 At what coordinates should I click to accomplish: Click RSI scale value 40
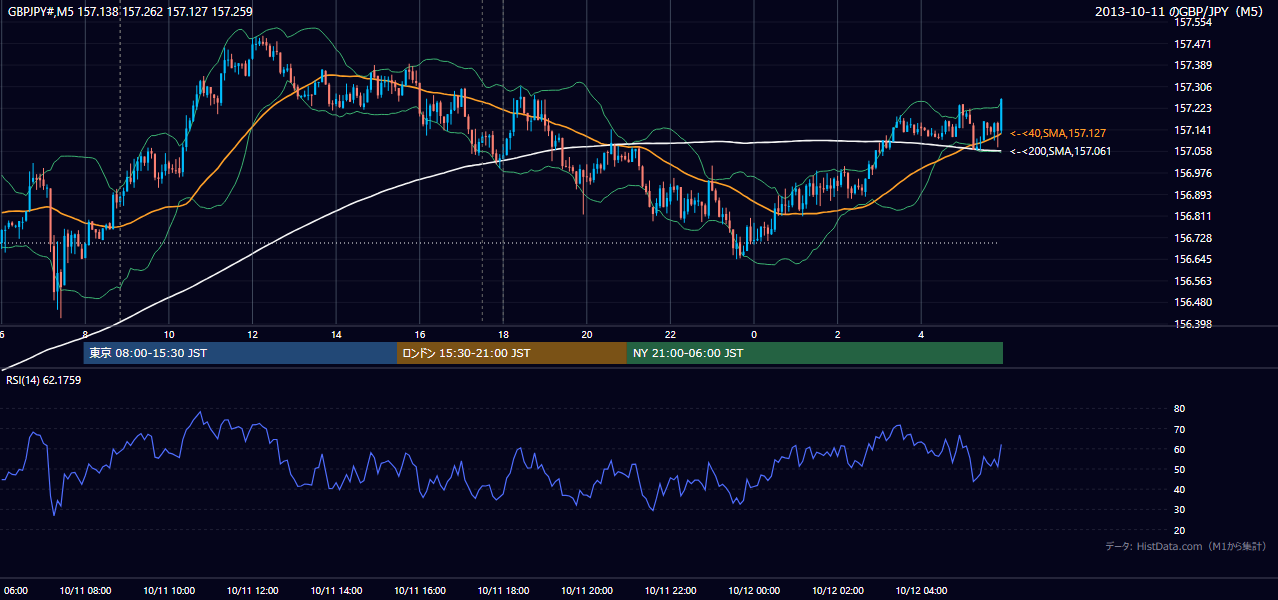pos(1179,489)
